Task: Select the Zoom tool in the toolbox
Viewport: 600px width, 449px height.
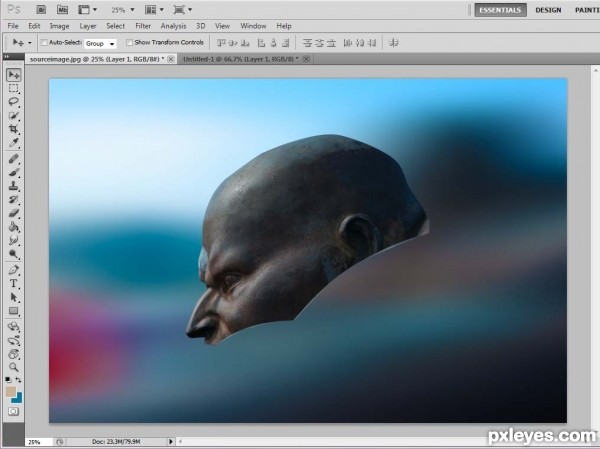Action: [x=13, y=367]
